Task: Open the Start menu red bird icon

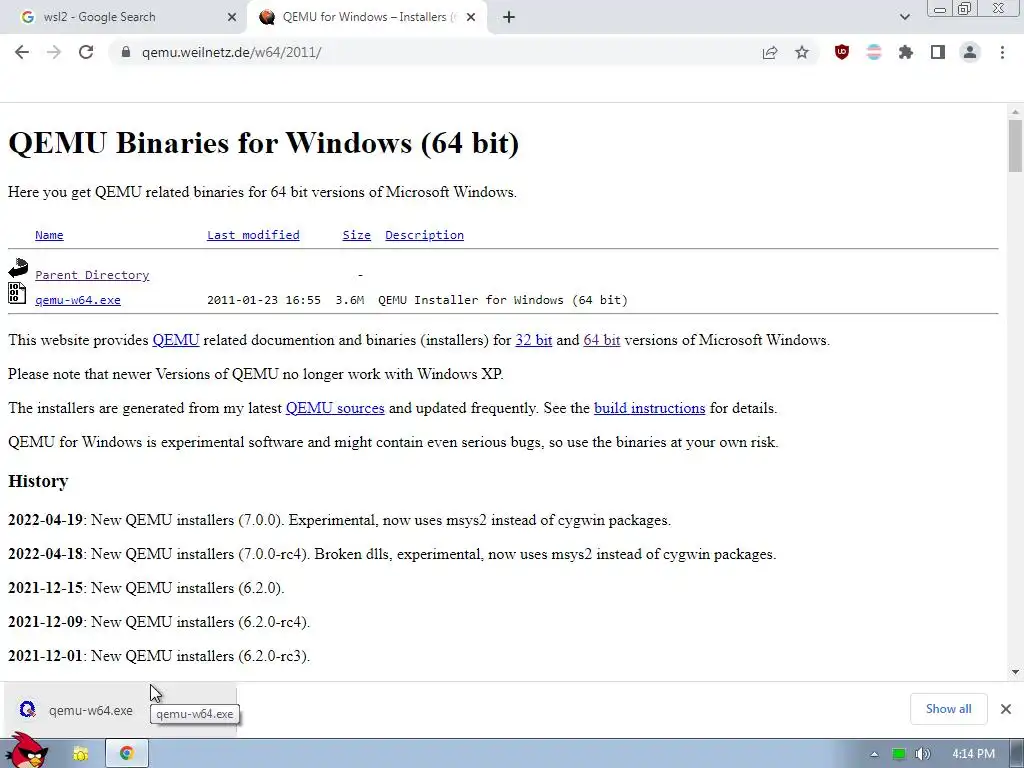Action: pos(27,752)
